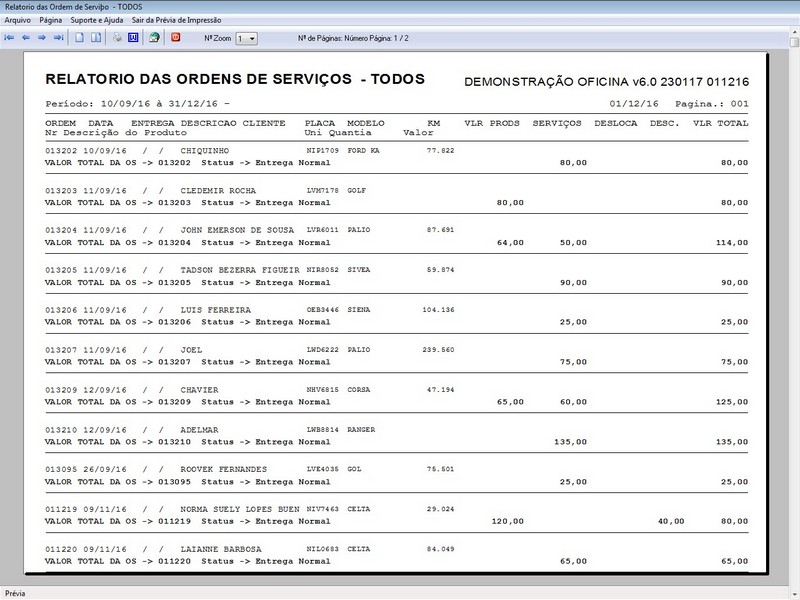The image size is (800, 600).
Task: Click the Pagina.: 001 text
Action: pyautogui.click(x=712, y=104)
